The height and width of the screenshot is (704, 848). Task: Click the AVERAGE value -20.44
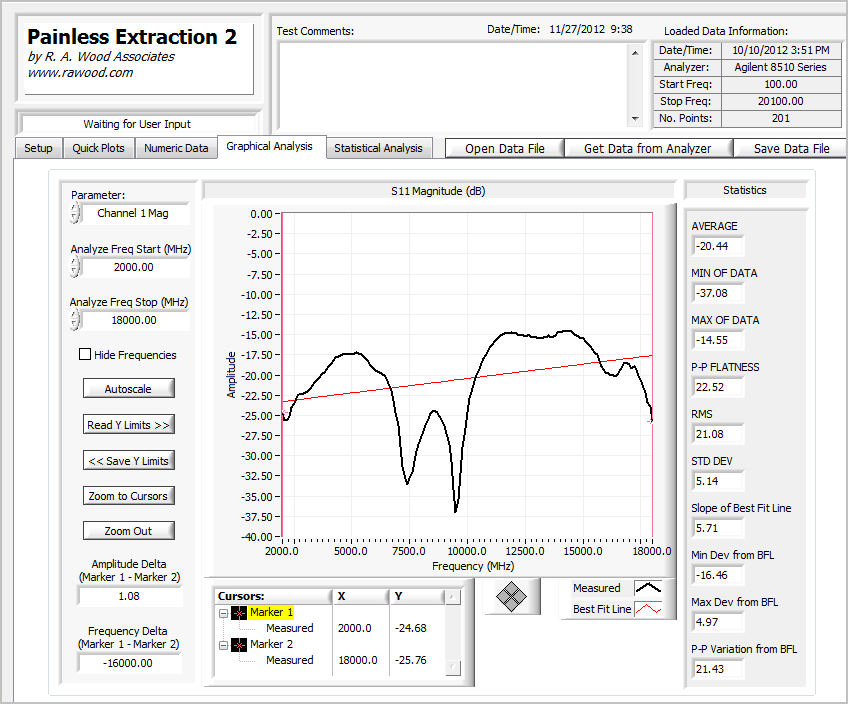tap(718, 246)
